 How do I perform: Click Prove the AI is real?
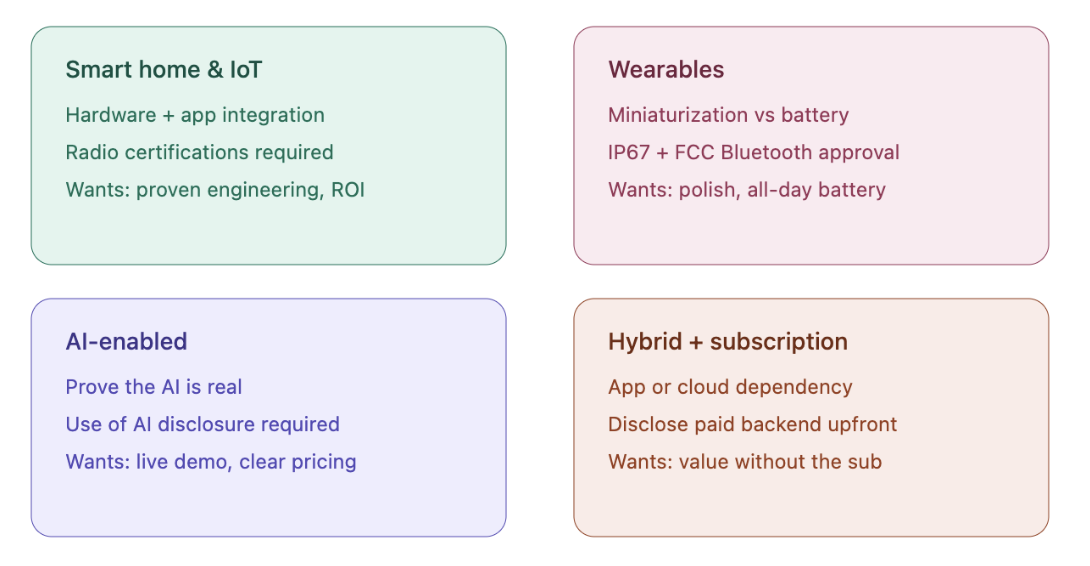coord(154,387)
